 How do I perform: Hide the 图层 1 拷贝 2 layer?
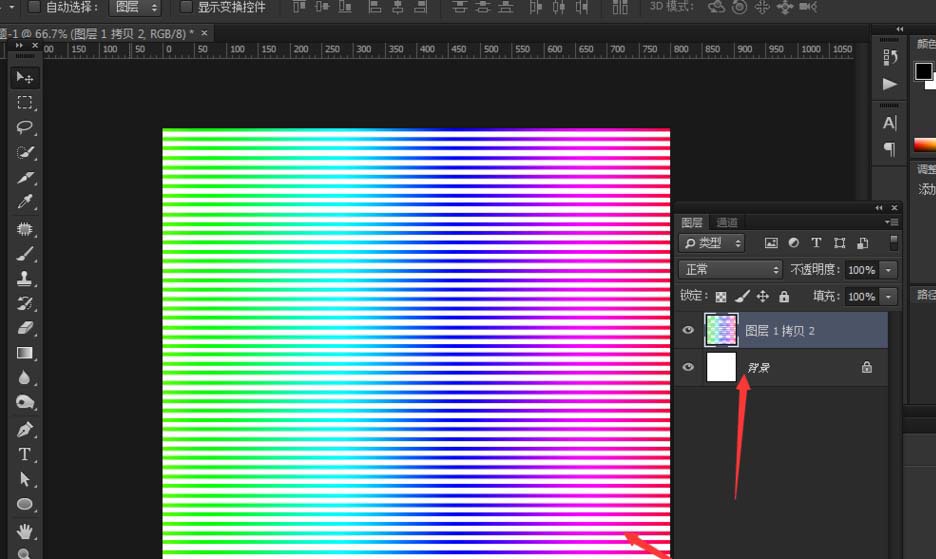pos(688,330)
